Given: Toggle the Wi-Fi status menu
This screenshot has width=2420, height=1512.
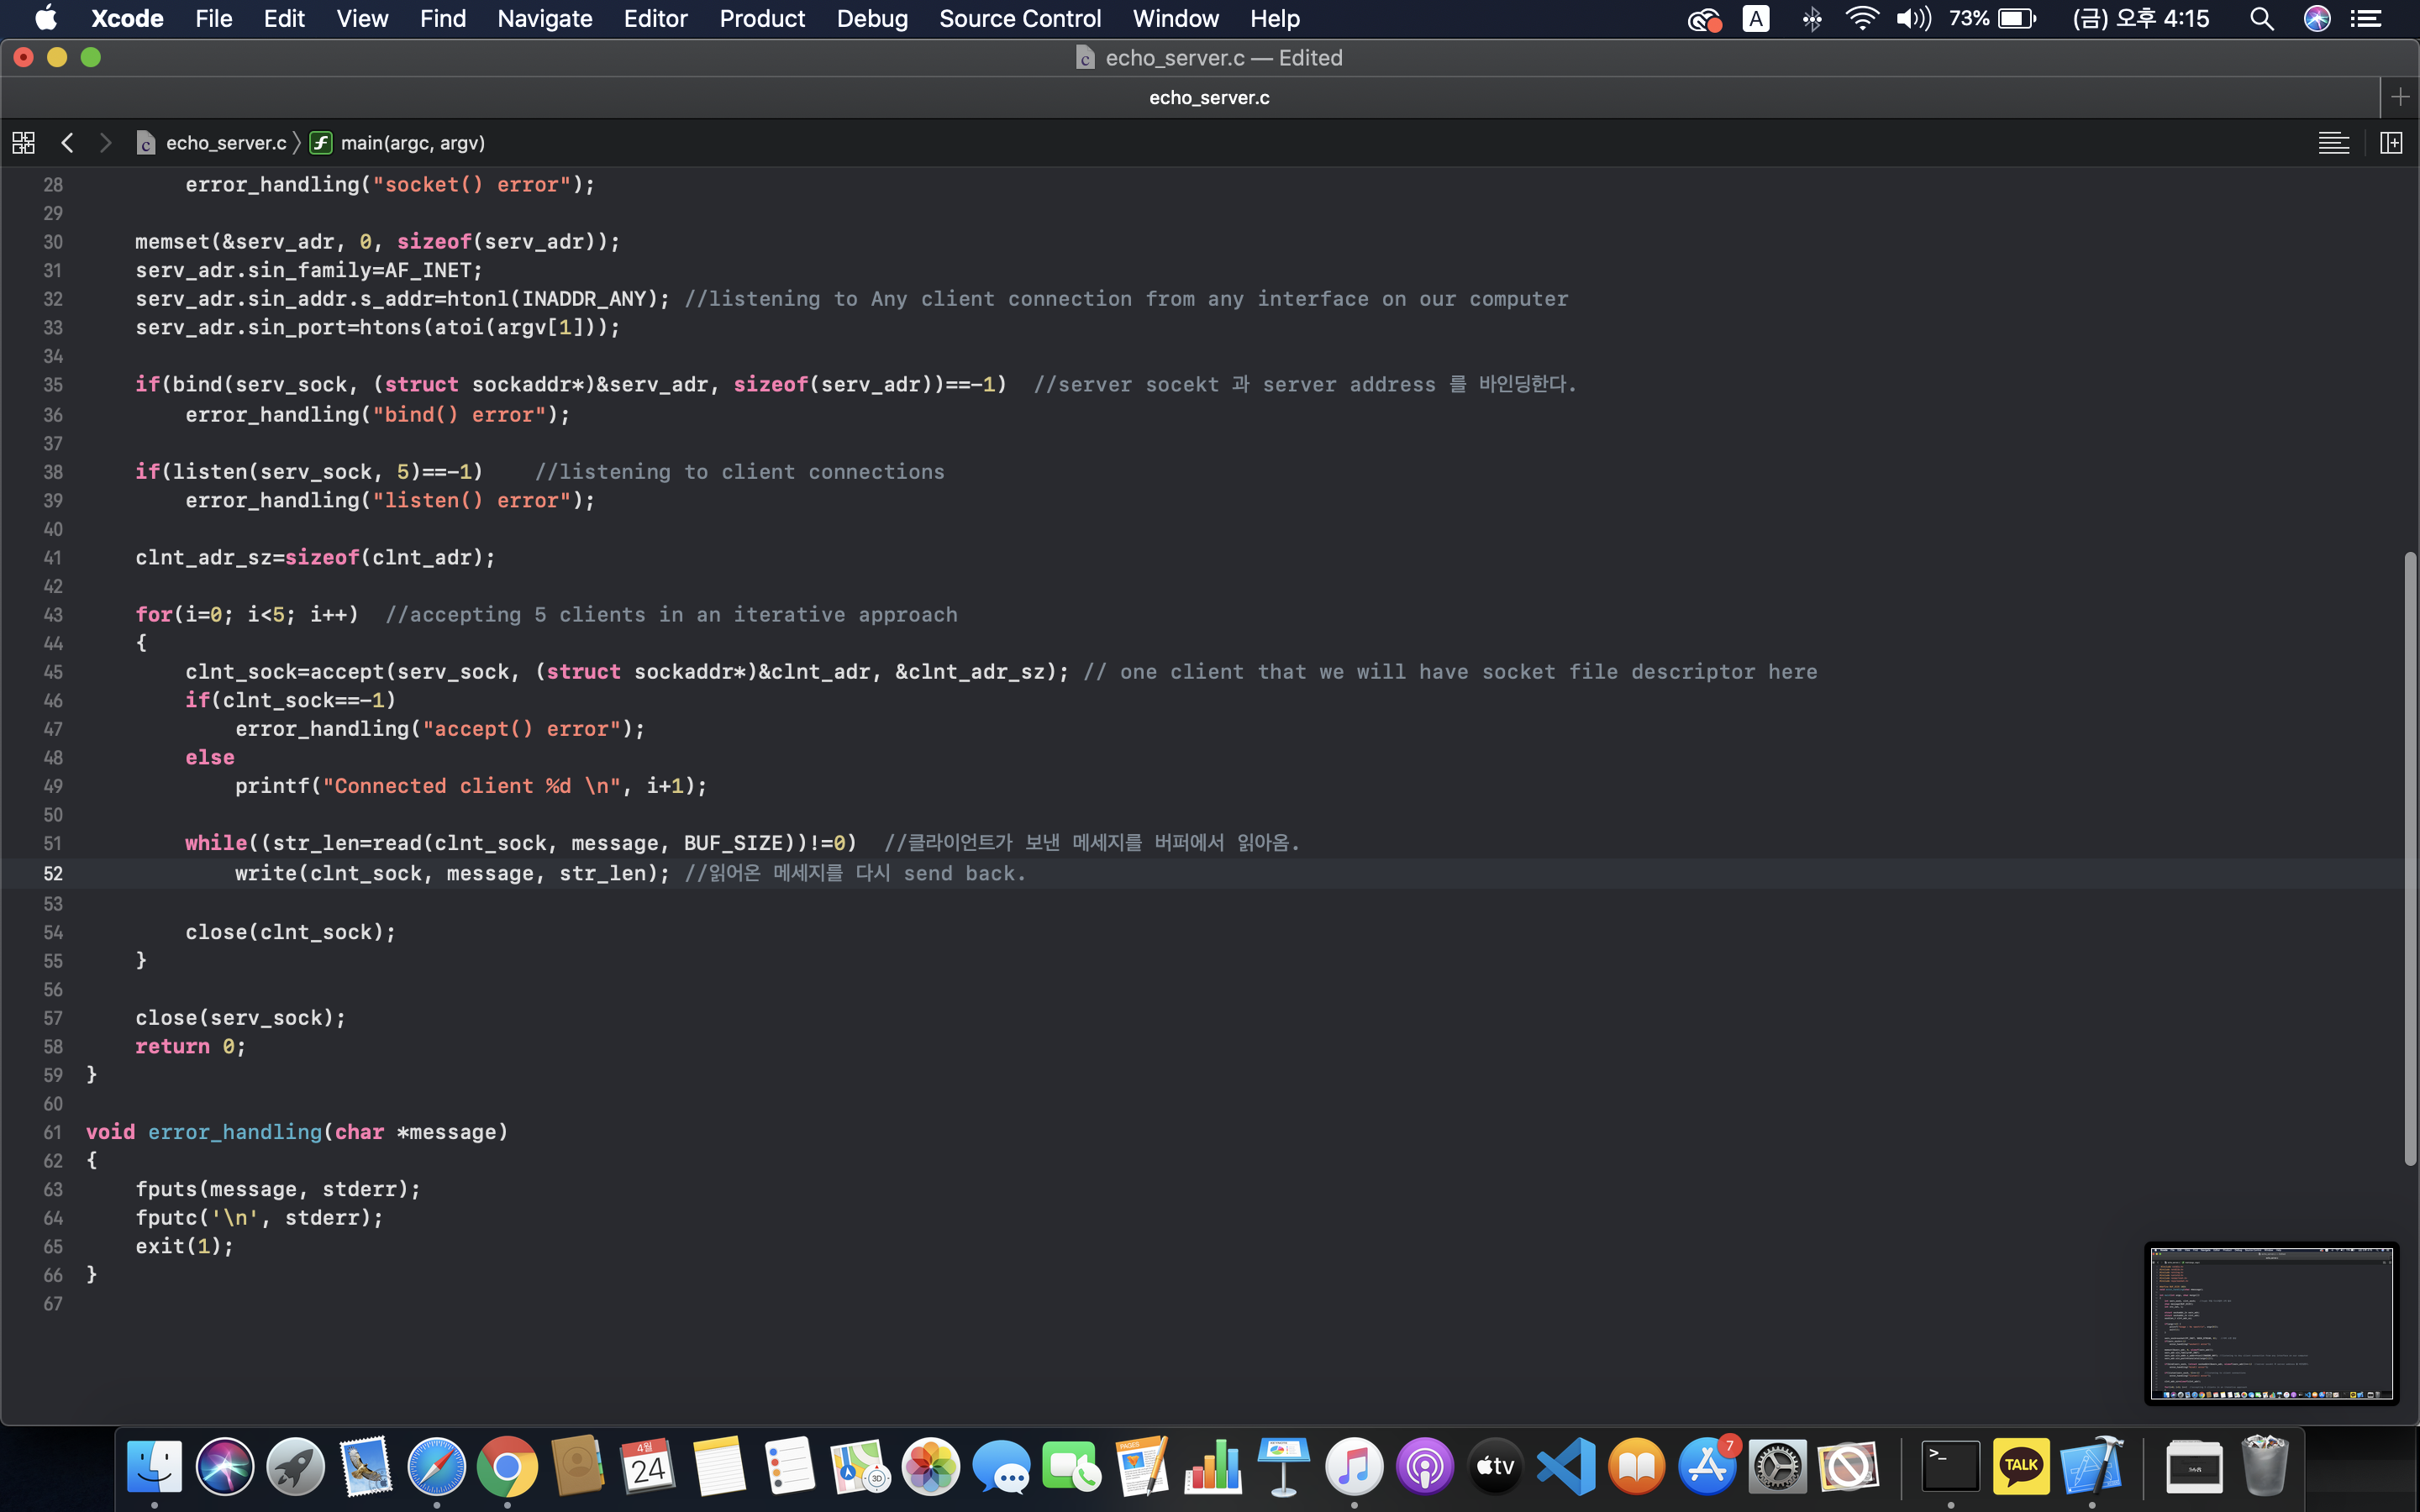Looking at the screenshot, I should [x=1861, y=19].
